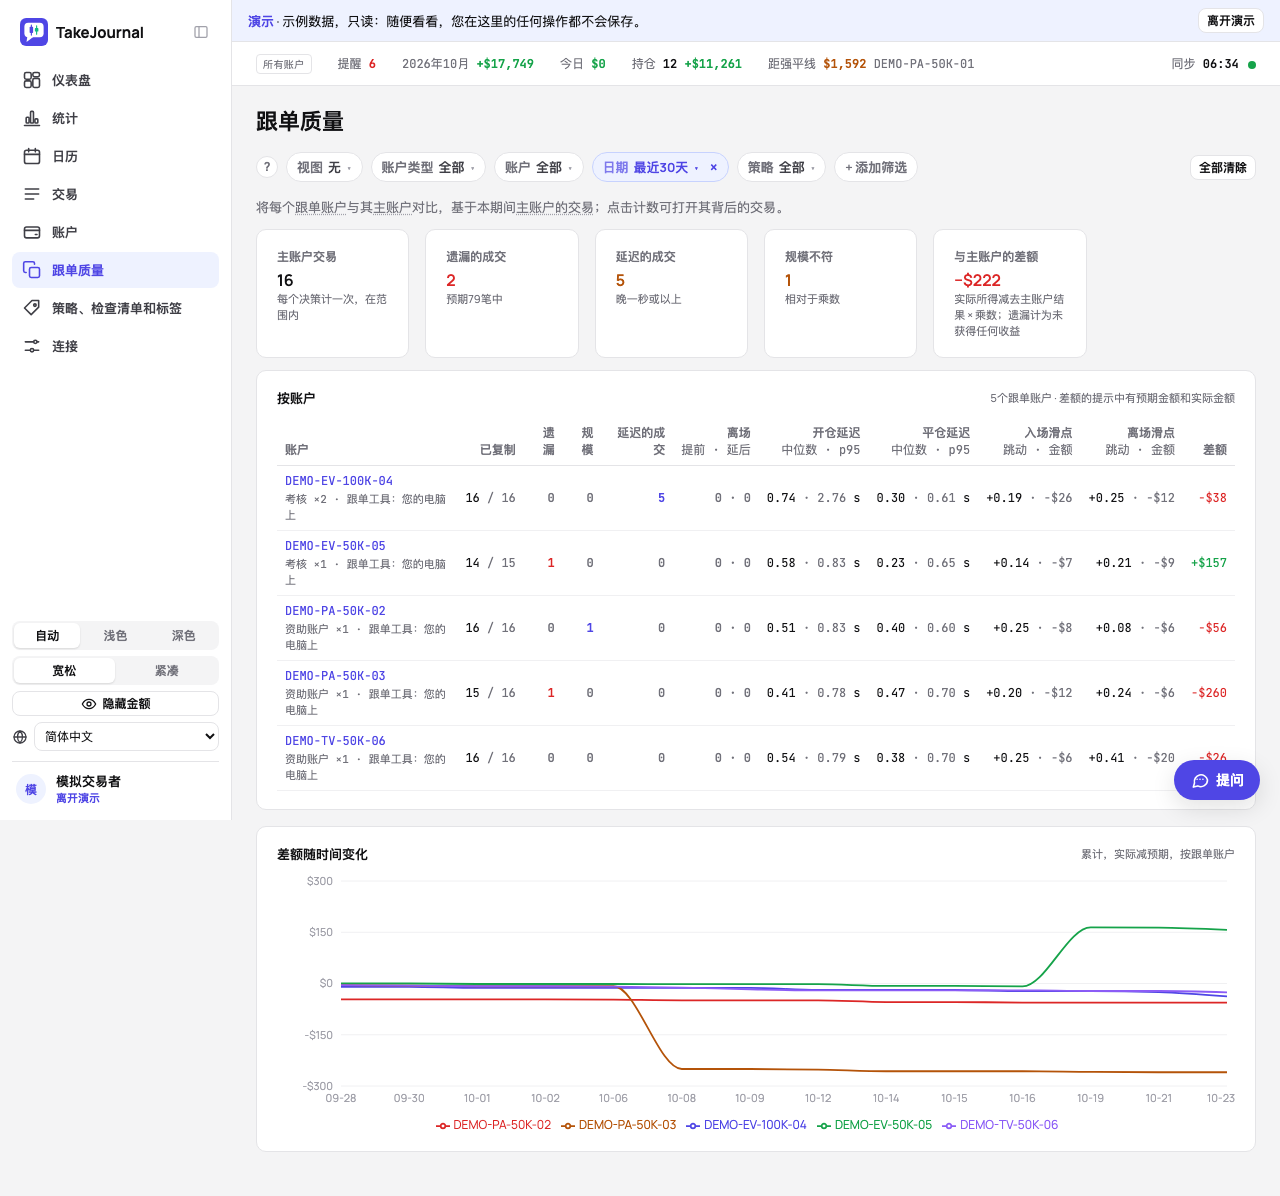This screenshot has width=1280, height=1196.
Task: Open DEMO-EV-100K-04 account link
Action: [x=339, y=481]
